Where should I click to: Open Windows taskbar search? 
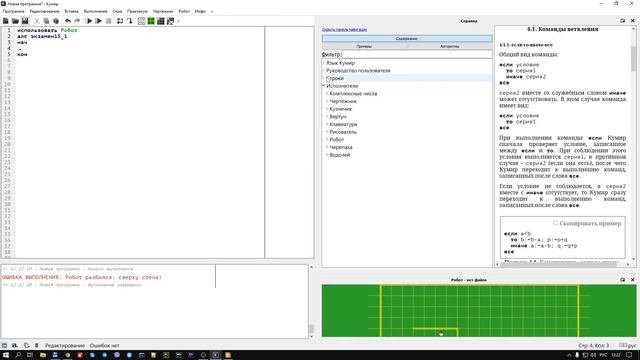tap(18, 355)
